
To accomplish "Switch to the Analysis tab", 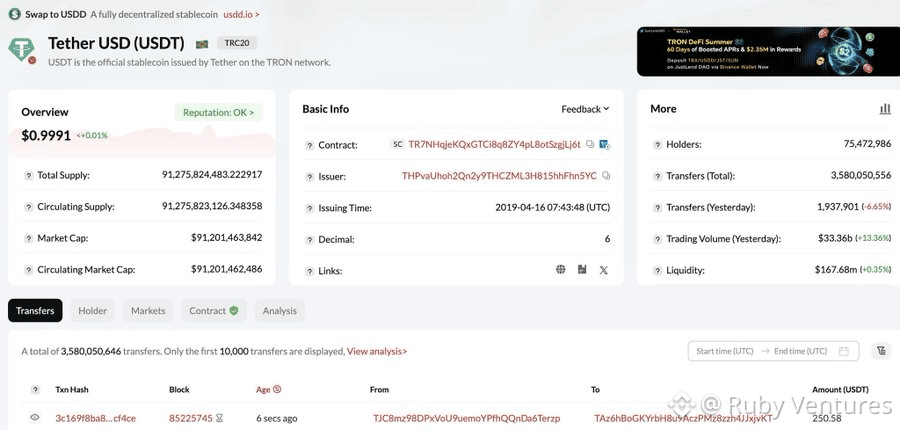I will click(280, 311).
